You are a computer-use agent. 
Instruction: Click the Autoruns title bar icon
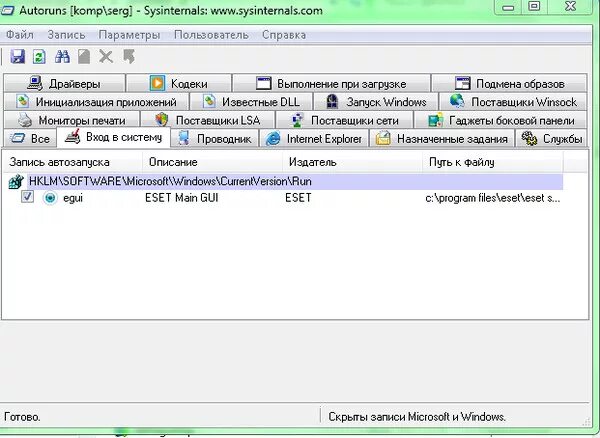click(7, 10)
